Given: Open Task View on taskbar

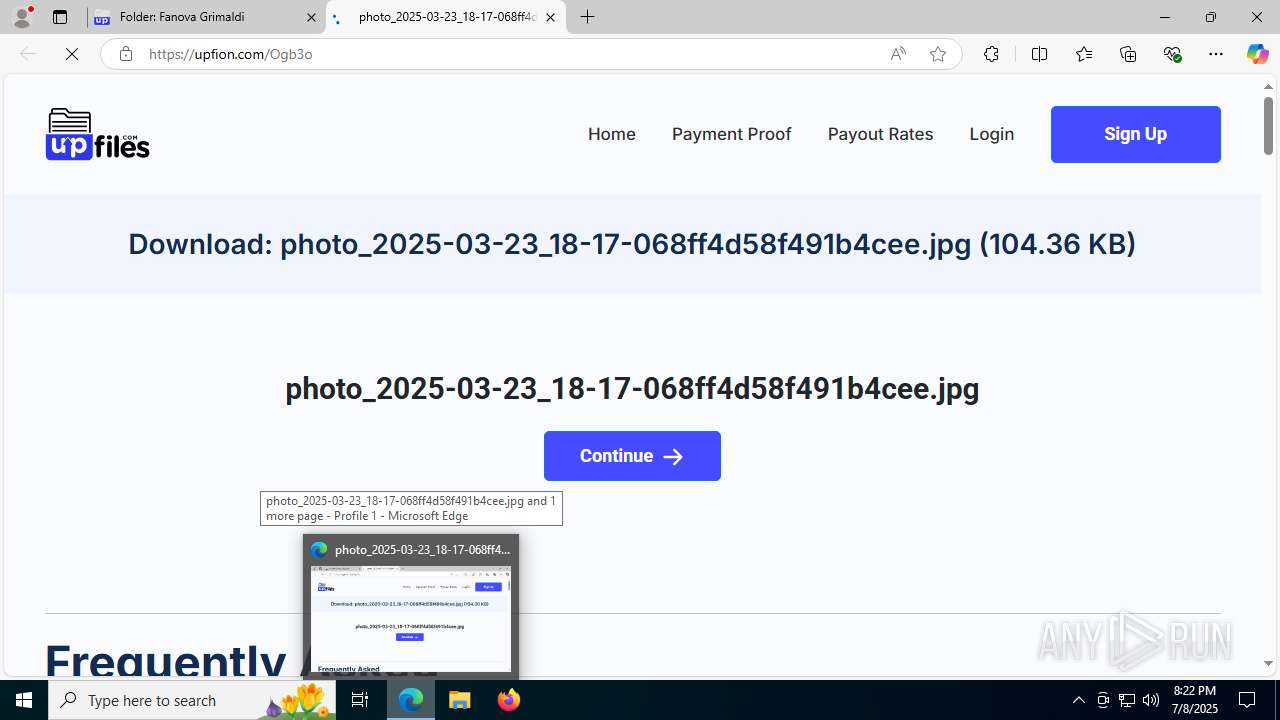Looking at the screenshot, I should pyautogui.click(x=360, y=700).
